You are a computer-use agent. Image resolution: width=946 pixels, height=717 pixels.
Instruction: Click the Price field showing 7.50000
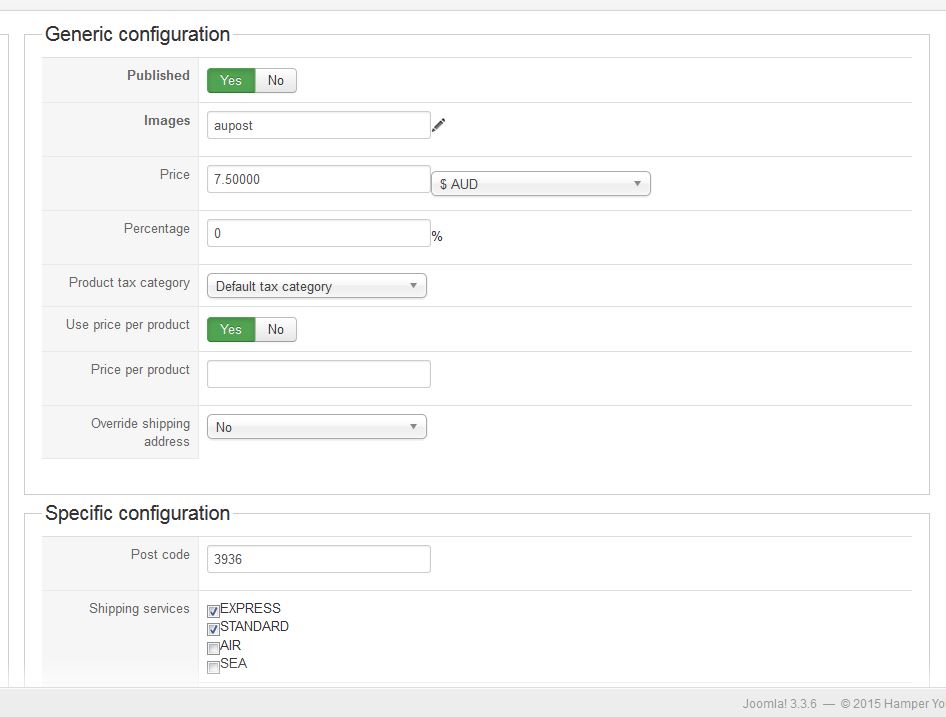click(x=319, y=179)
